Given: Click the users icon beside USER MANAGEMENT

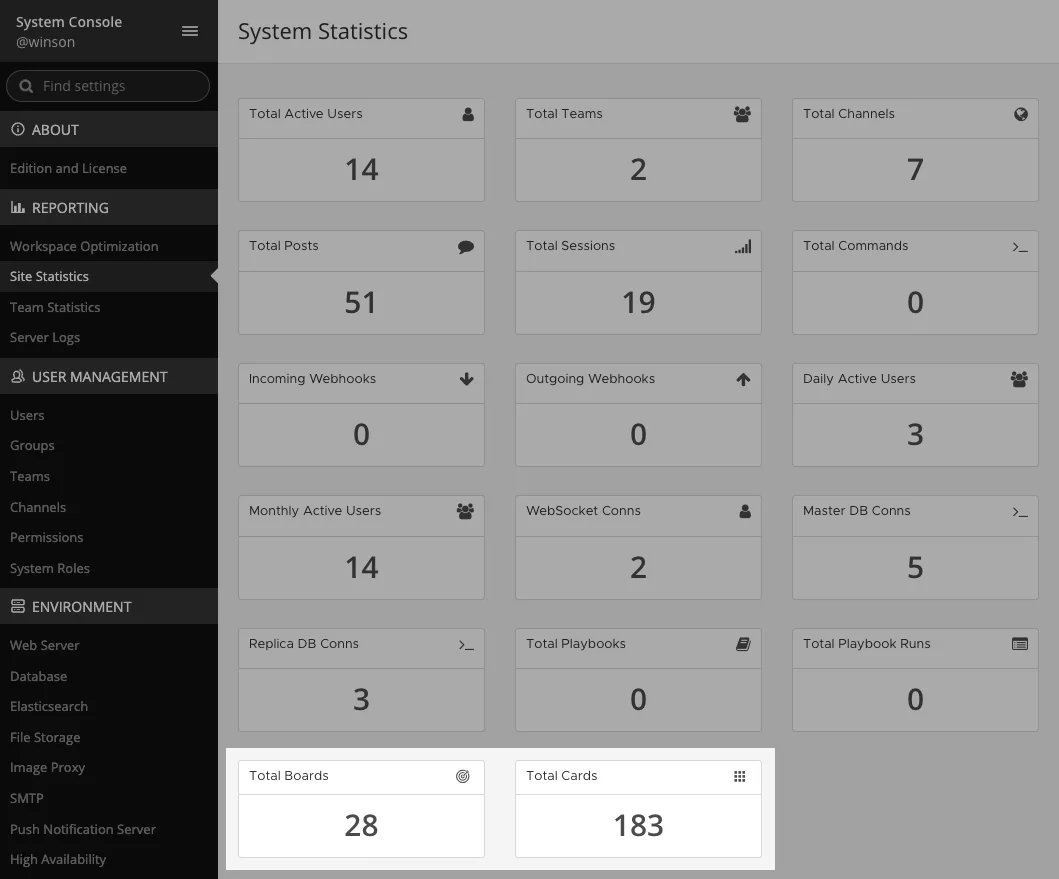Looking at the screenshot, I should click(x=18, y=376).
